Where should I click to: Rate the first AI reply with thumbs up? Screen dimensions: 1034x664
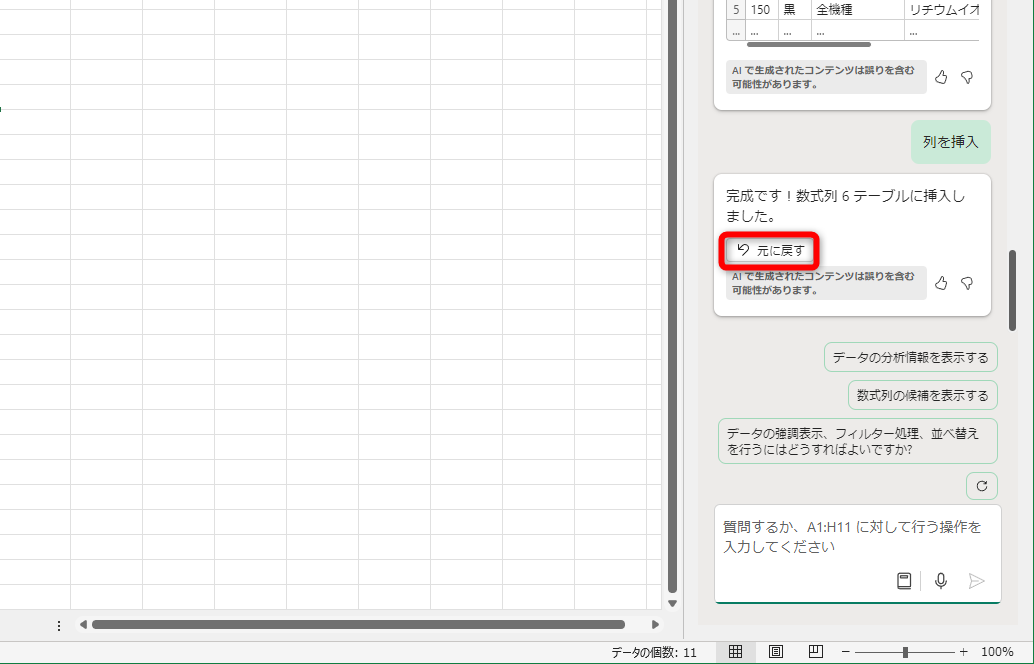(x=940, y=77)
